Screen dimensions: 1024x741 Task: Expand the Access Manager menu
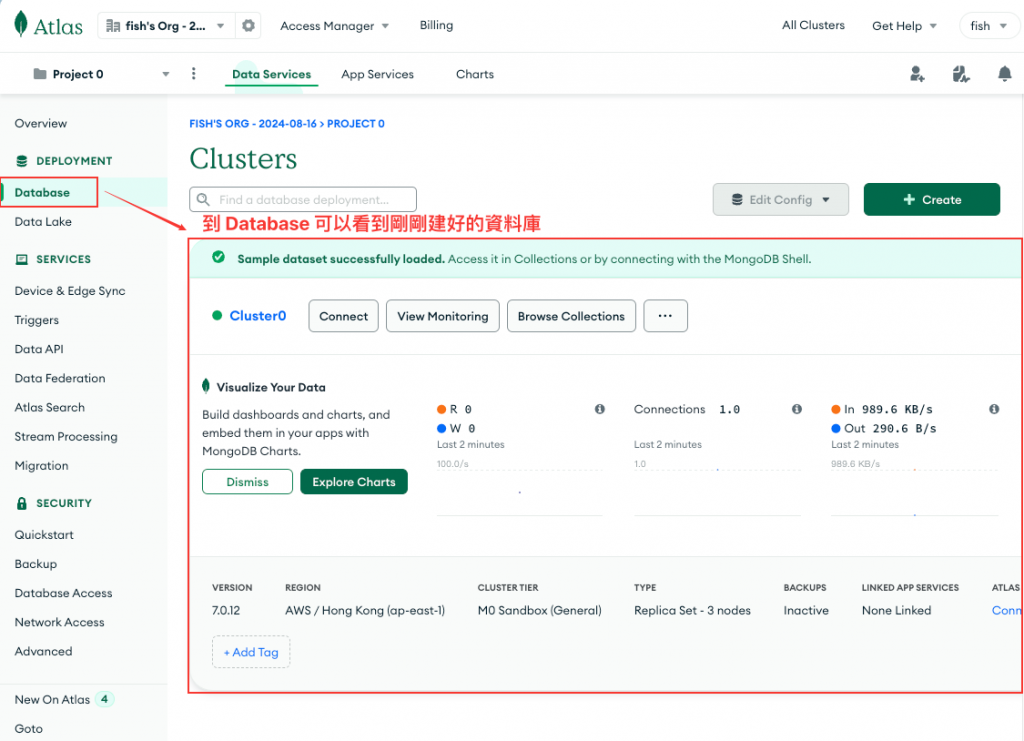click(334, 26)
